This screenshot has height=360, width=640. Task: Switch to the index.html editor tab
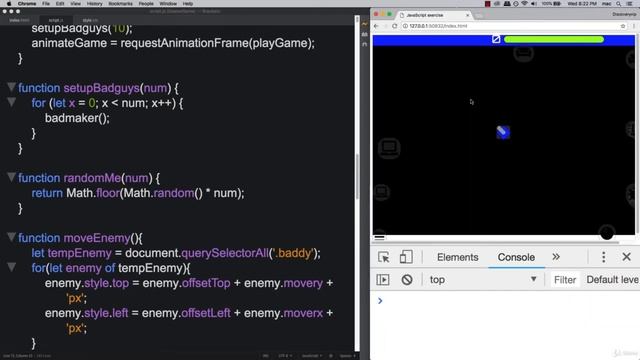coord(19,20)
